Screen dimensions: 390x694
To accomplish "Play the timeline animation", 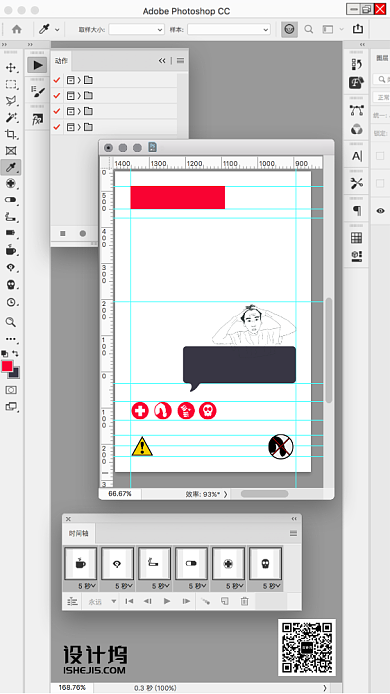I will pyautogui.click(x=167, y=601).
